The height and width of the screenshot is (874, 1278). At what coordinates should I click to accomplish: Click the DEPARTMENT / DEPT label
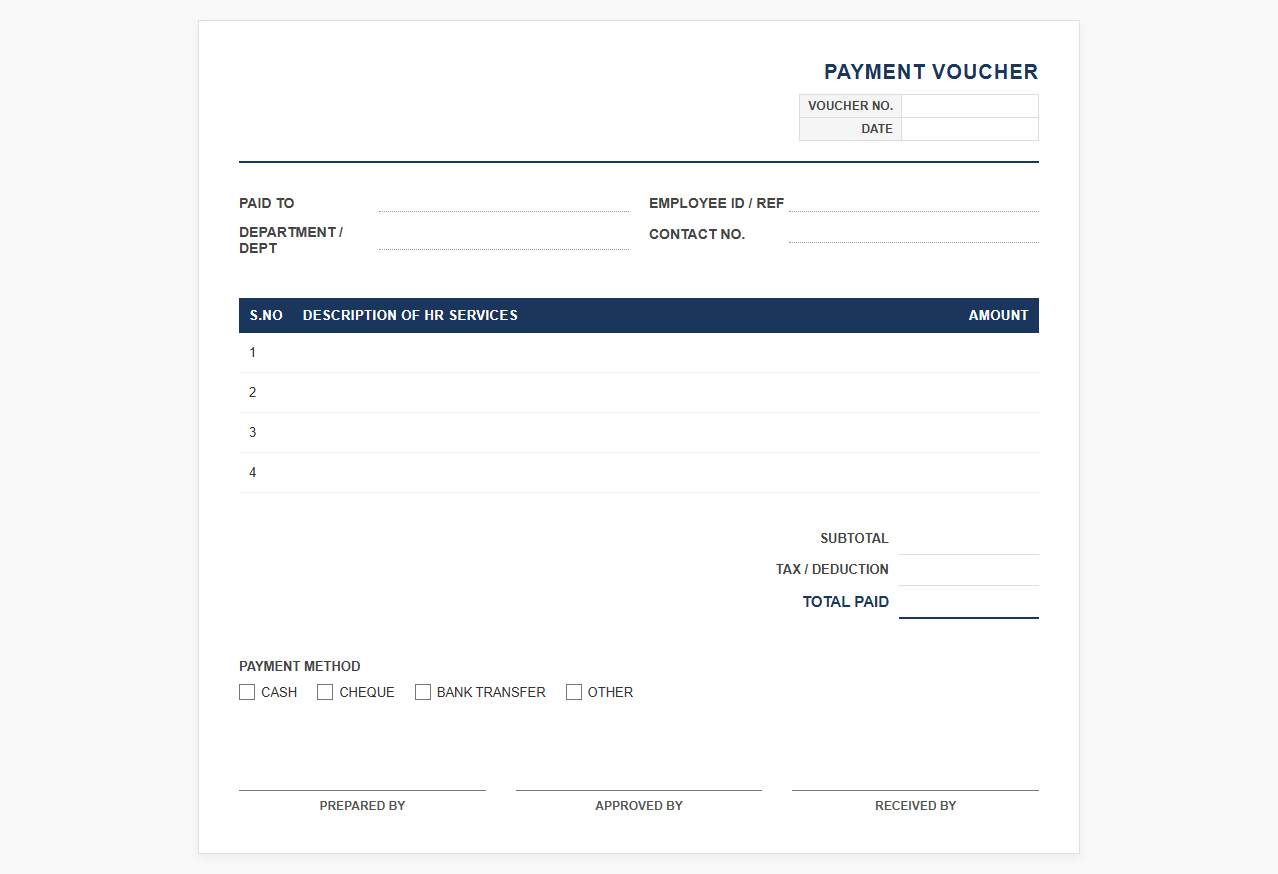291,240
